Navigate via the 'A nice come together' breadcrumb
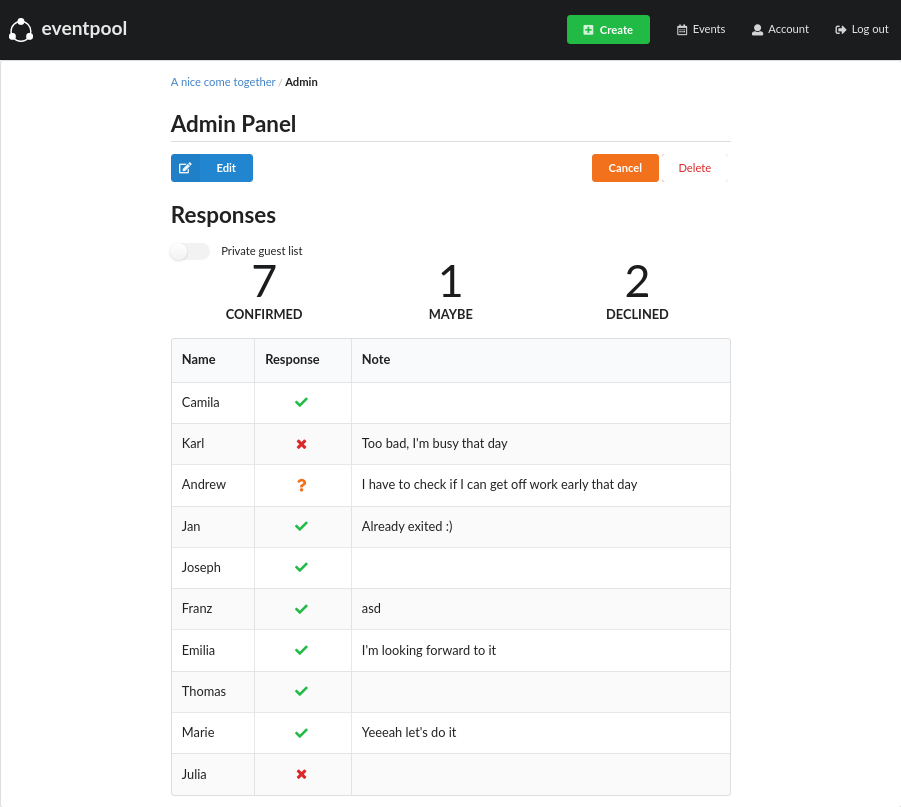 click(222, 81)
